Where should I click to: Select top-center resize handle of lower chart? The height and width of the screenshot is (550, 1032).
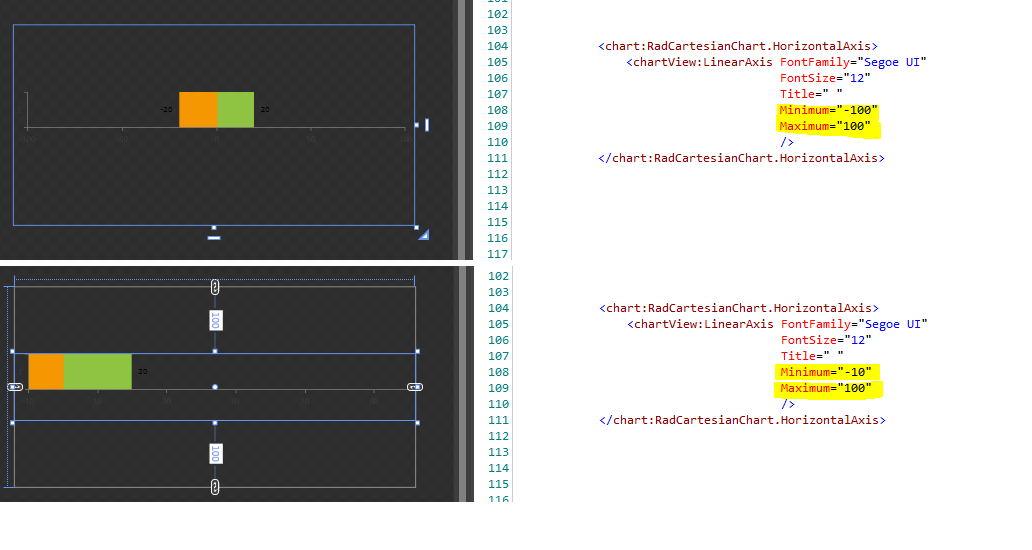click(x=215, y=351)
